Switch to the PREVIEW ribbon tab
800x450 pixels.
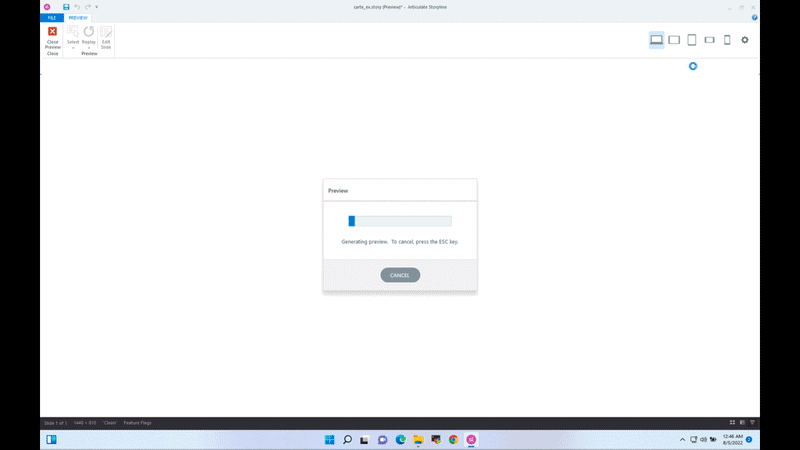click(x=78, y=18)
